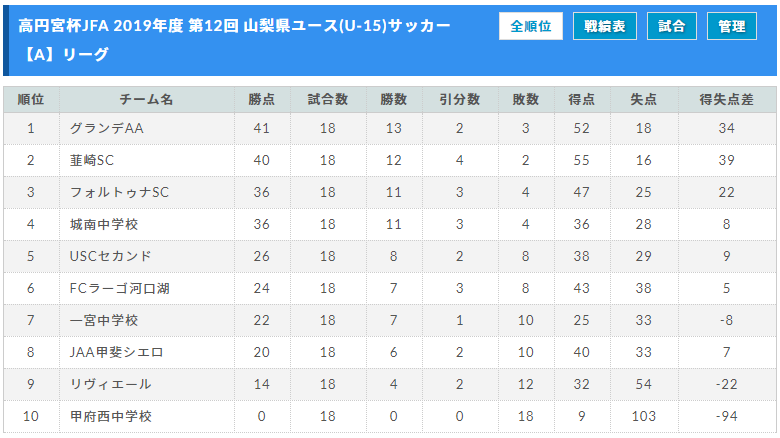Select the 全順位 tab
This screenshot has width=780, height=438.
[530, 27]
